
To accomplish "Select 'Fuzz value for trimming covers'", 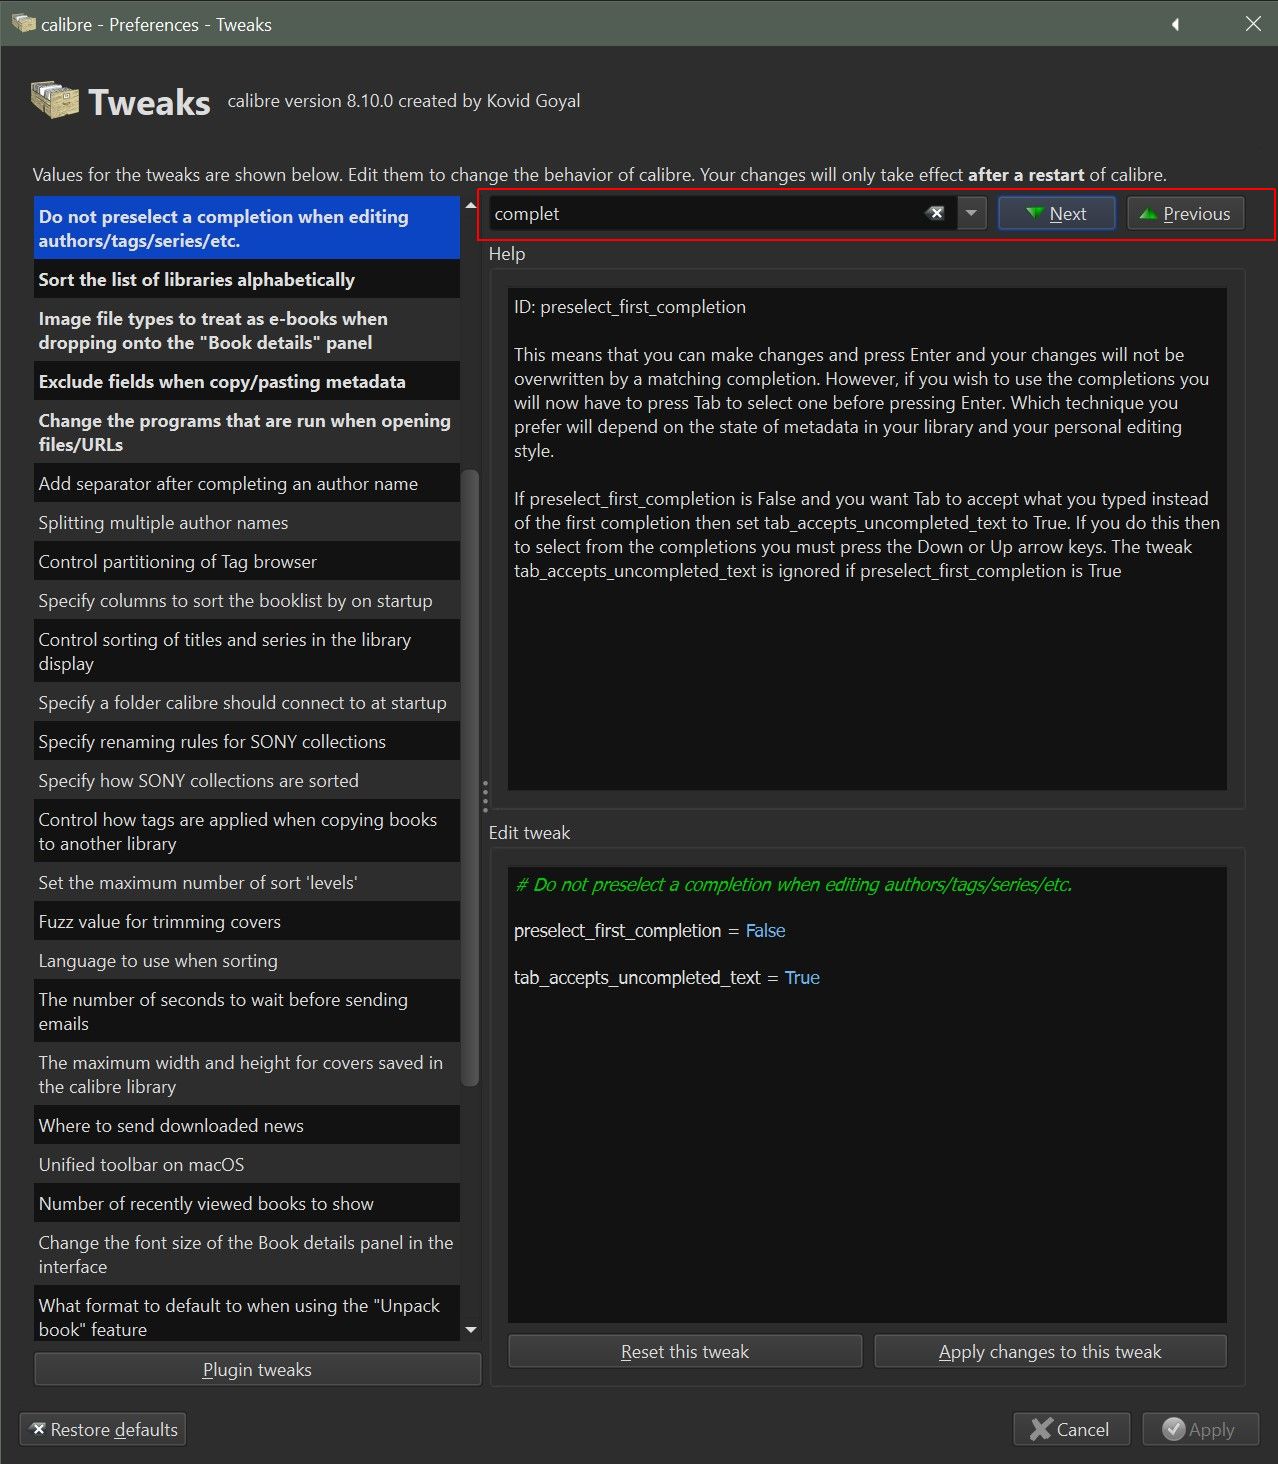I will tap(247, 922).
